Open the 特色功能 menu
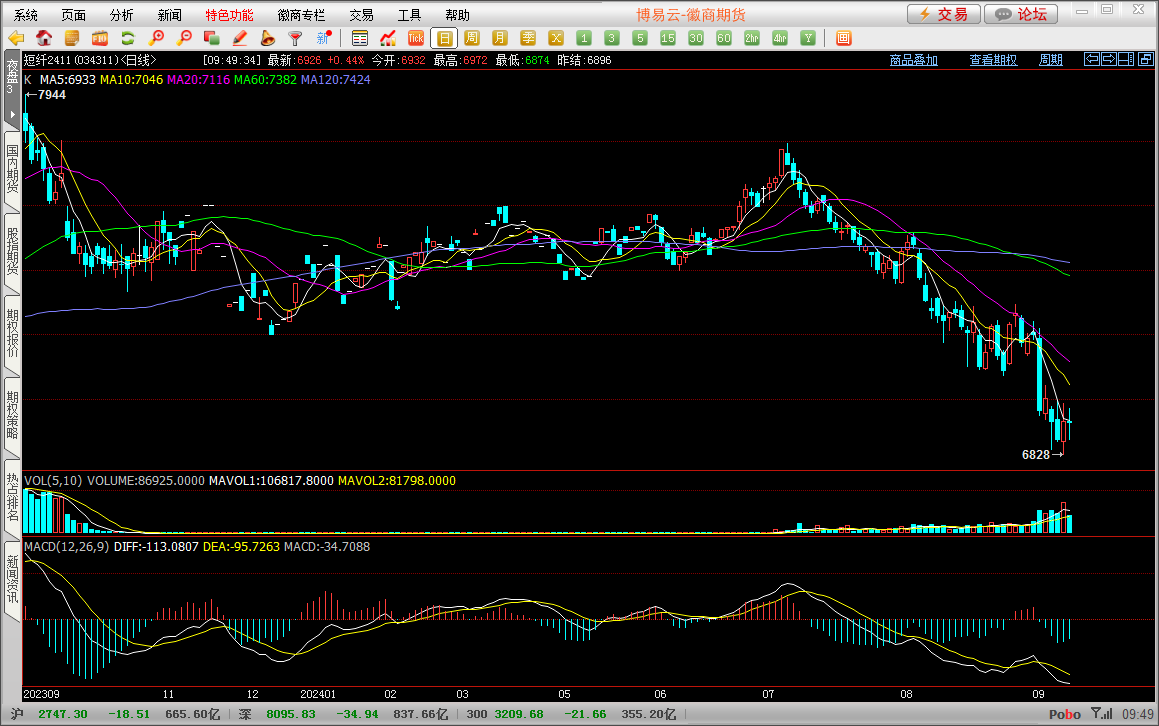Screen dimensions: 1159x726 coord(229,15)
